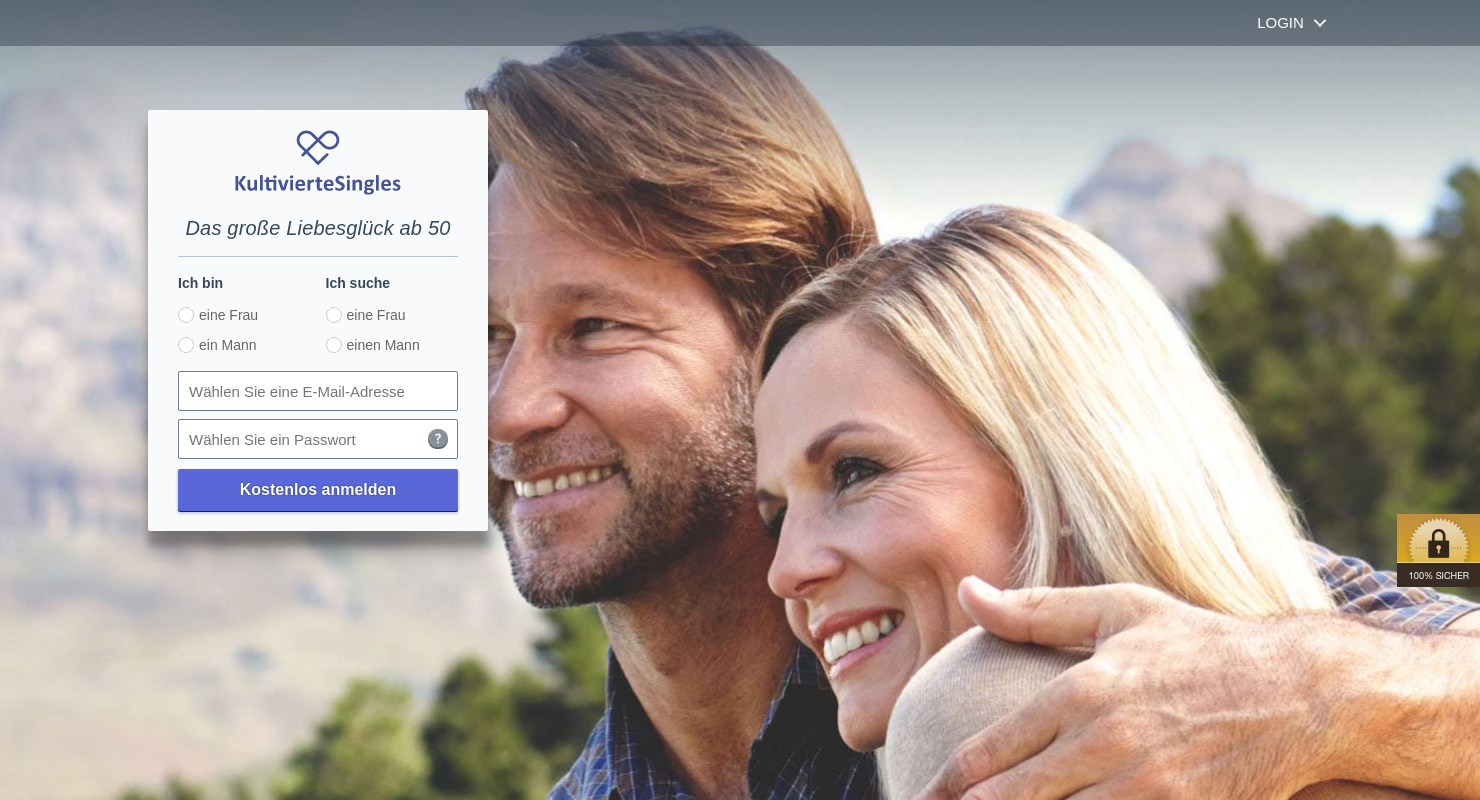This screenshot has height=800, width=1480.
Task: Click the '100% SICHER' label
Action: click(x=1438, y=576)
